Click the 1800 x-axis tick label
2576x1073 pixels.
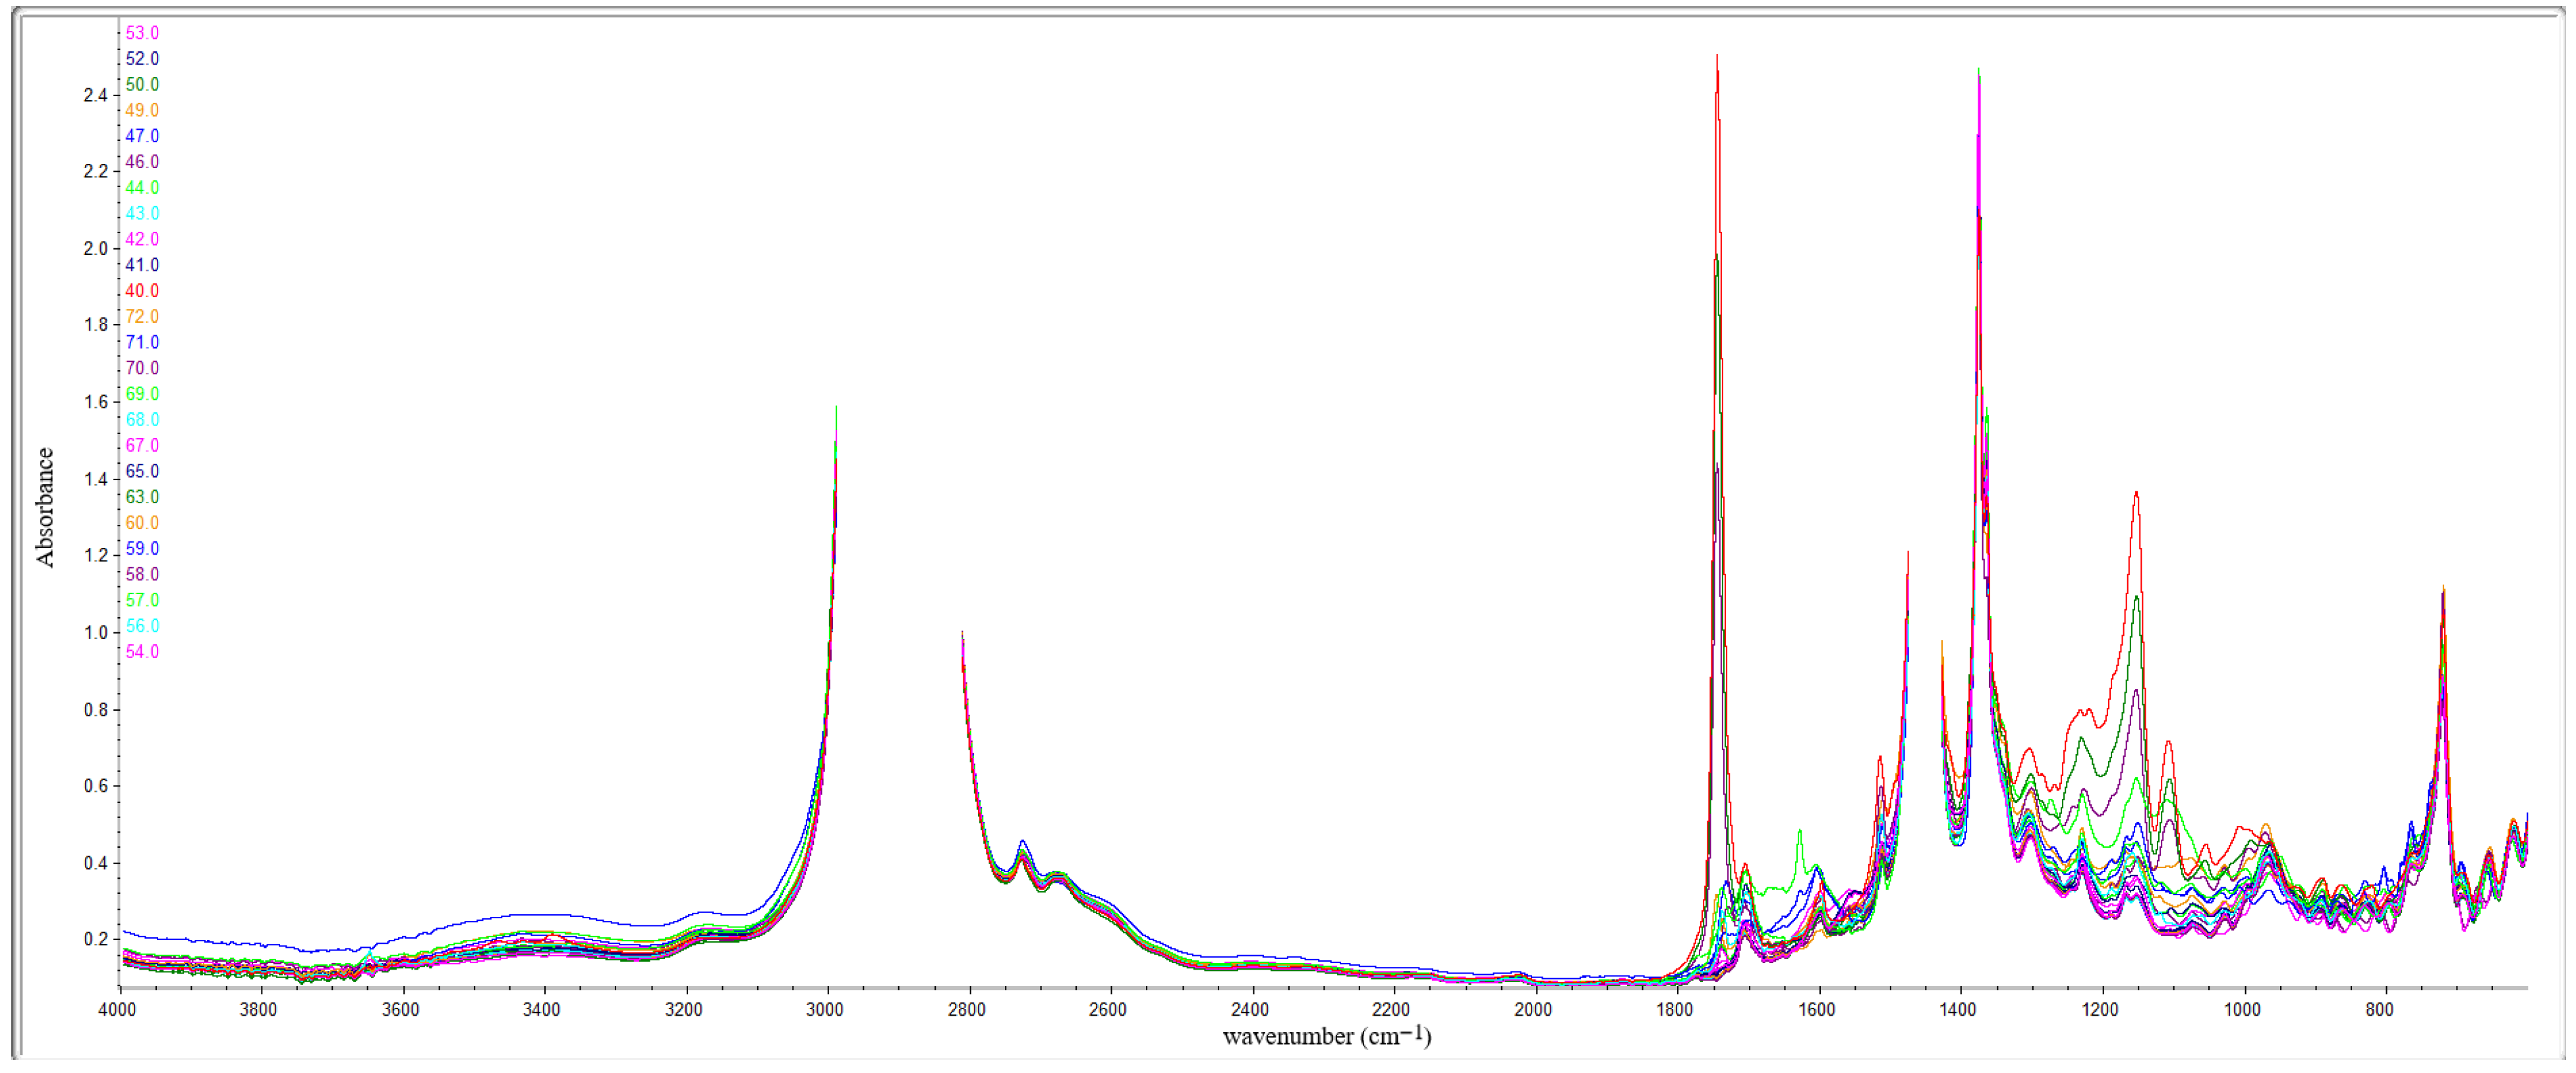click(x=1675, y=1010)
